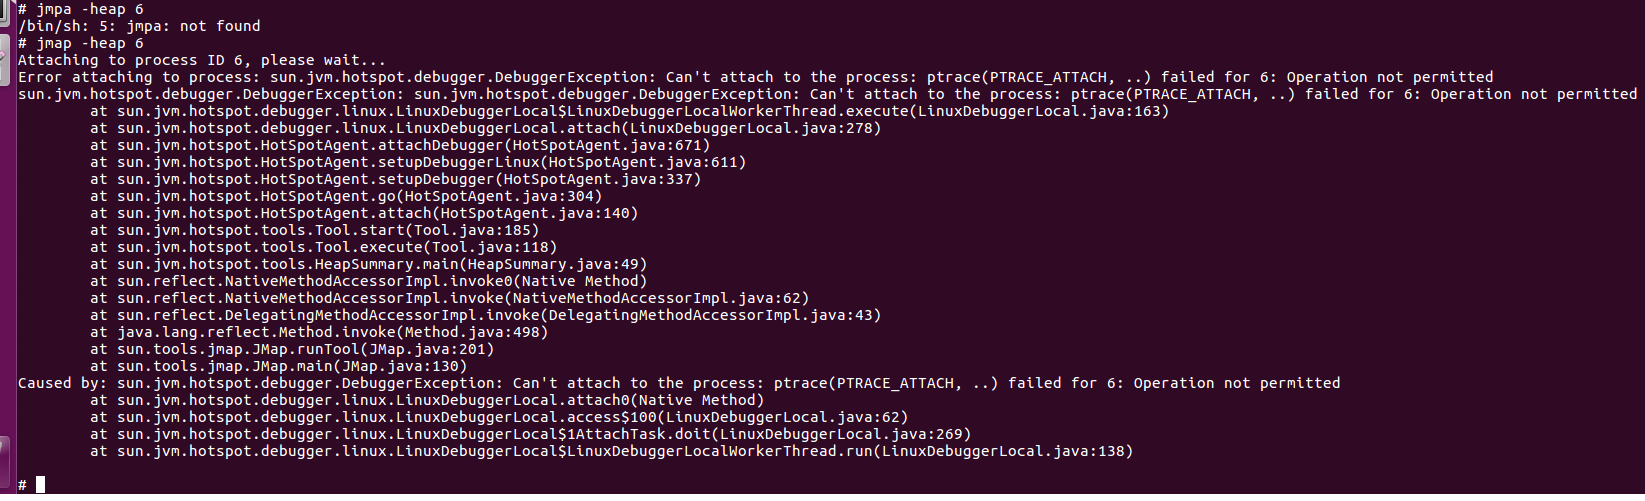
Task: Click the DelegatingMethodAccessorImpl.invoke stack line
Action: [x=486, y=315]
